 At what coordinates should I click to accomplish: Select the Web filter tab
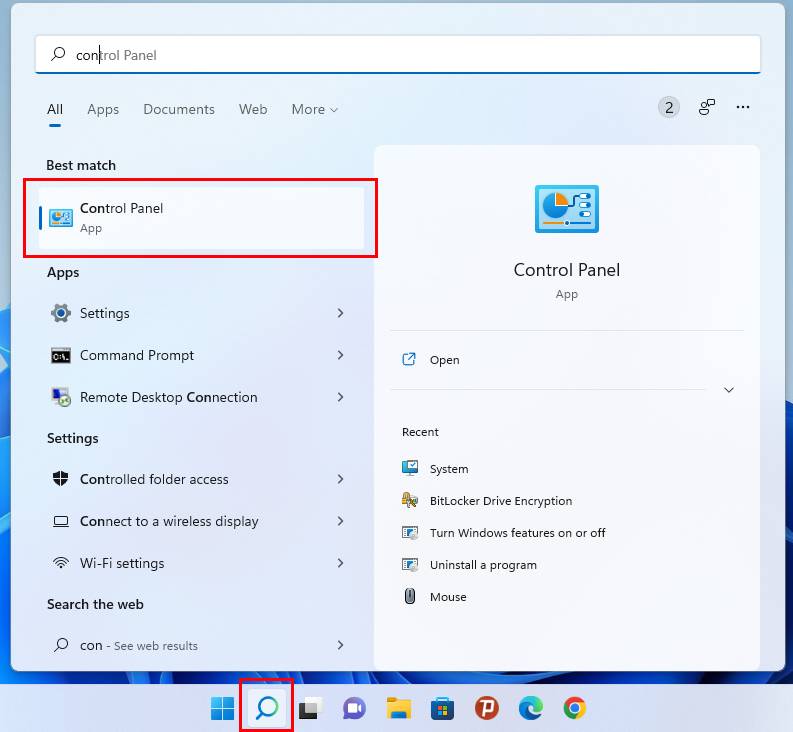click(253, 109)
